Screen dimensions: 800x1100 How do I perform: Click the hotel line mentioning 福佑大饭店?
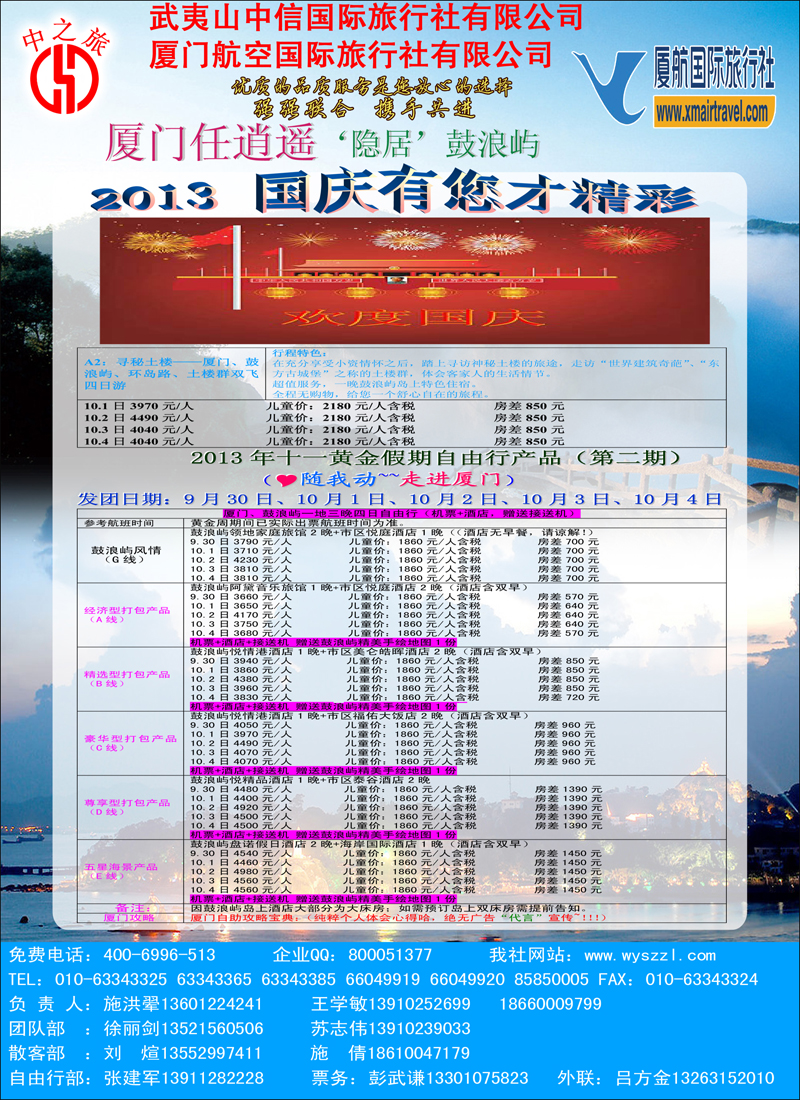[358, 716]
